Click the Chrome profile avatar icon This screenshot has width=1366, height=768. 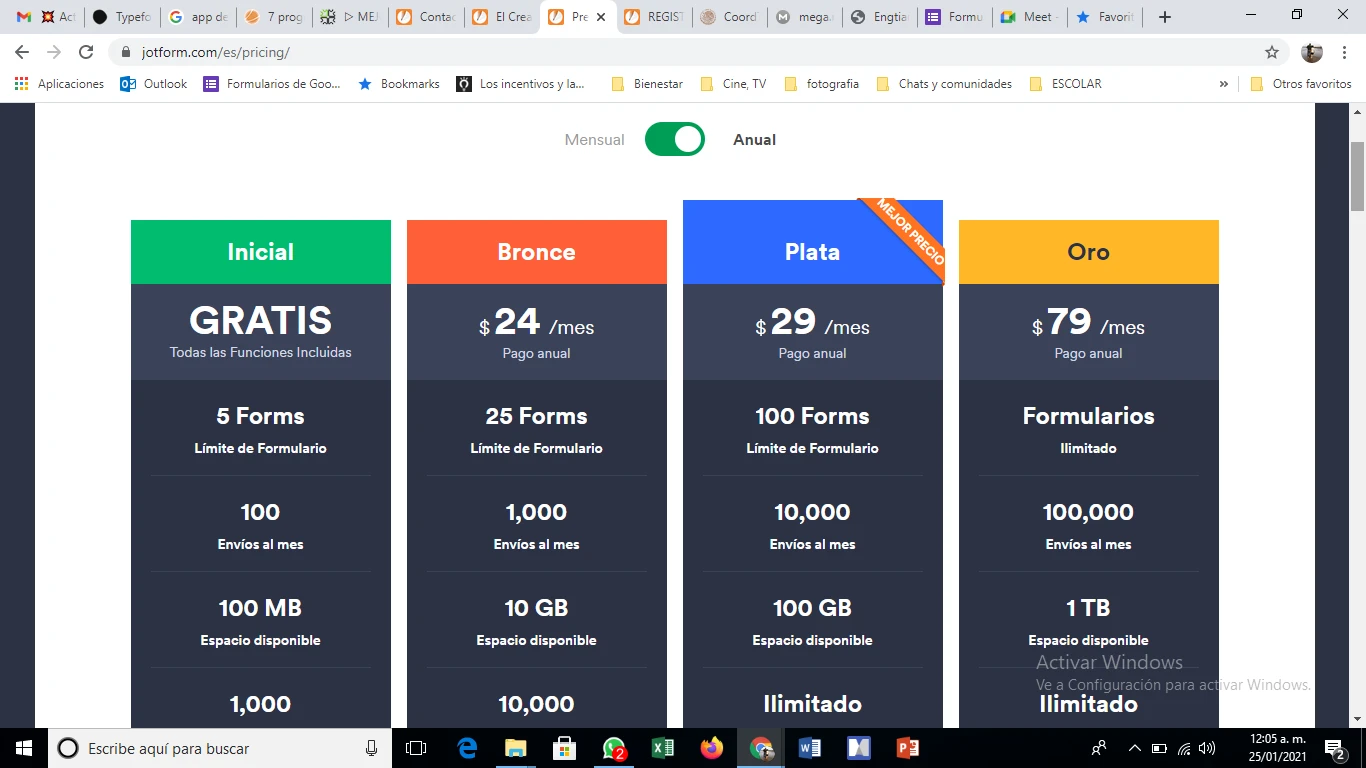[1311, 53]
